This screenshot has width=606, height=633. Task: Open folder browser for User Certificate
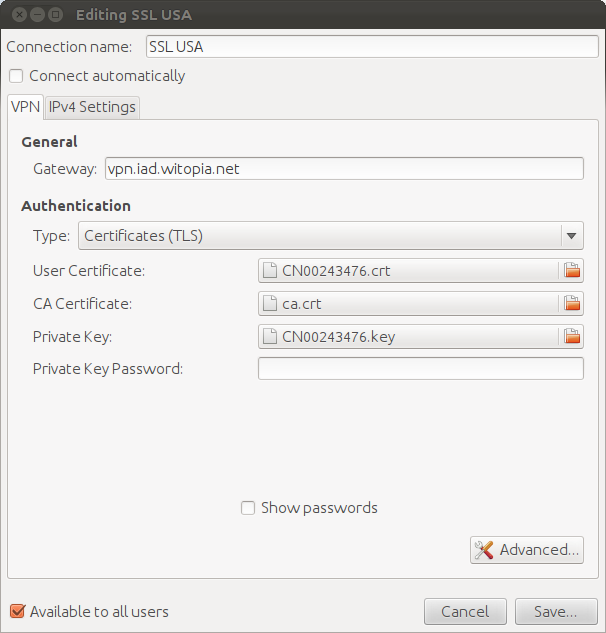572,270
